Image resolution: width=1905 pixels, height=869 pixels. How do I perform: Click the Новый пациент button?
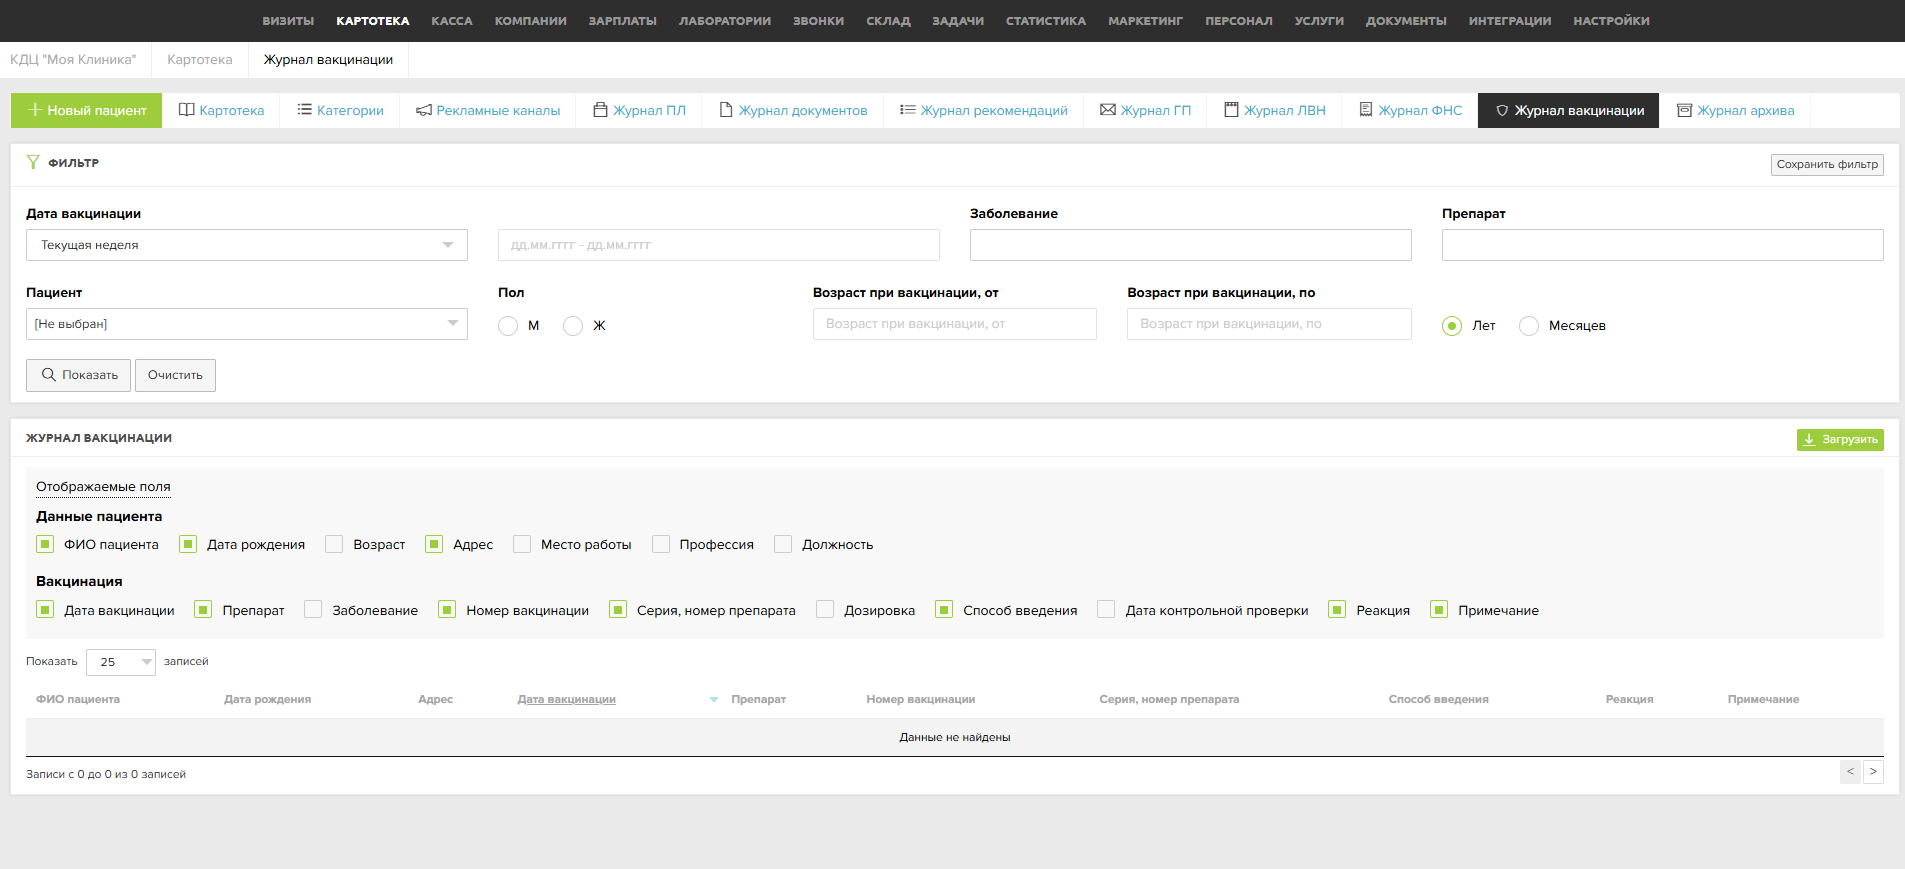tap(86, 110)
